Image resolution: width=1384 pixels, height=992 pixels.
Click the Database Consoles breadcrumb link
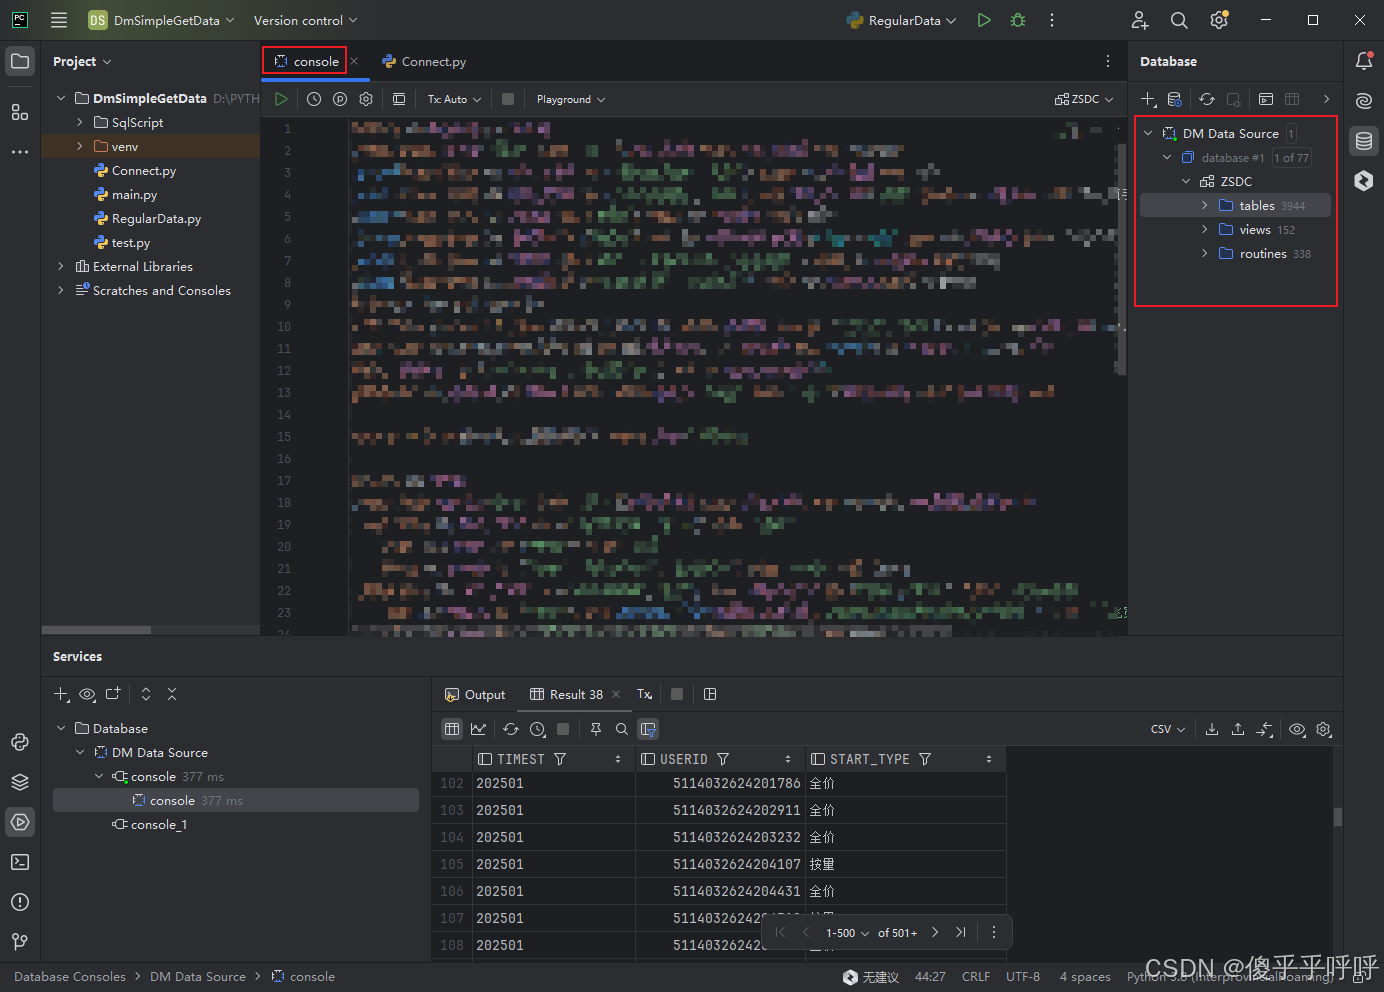click(68, 976)
